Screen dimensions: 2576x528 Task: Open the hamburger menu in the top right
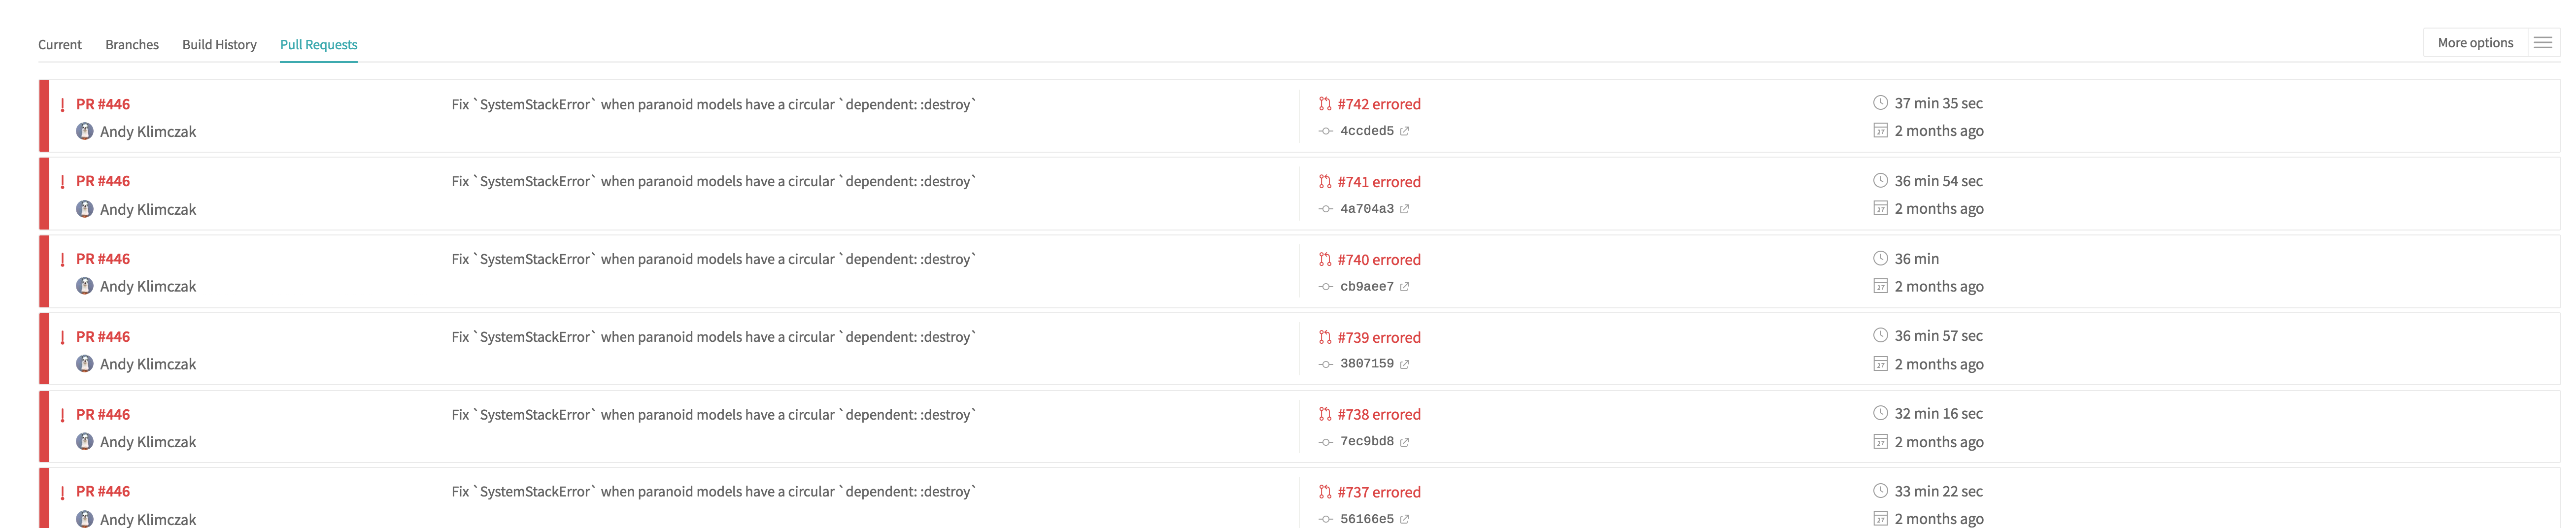point(2543,42)
